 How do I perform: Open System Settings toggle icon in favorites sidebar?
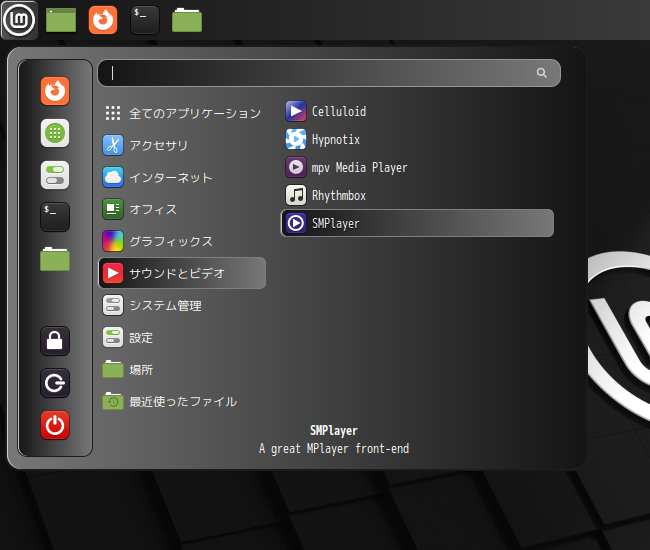(55, 175)
